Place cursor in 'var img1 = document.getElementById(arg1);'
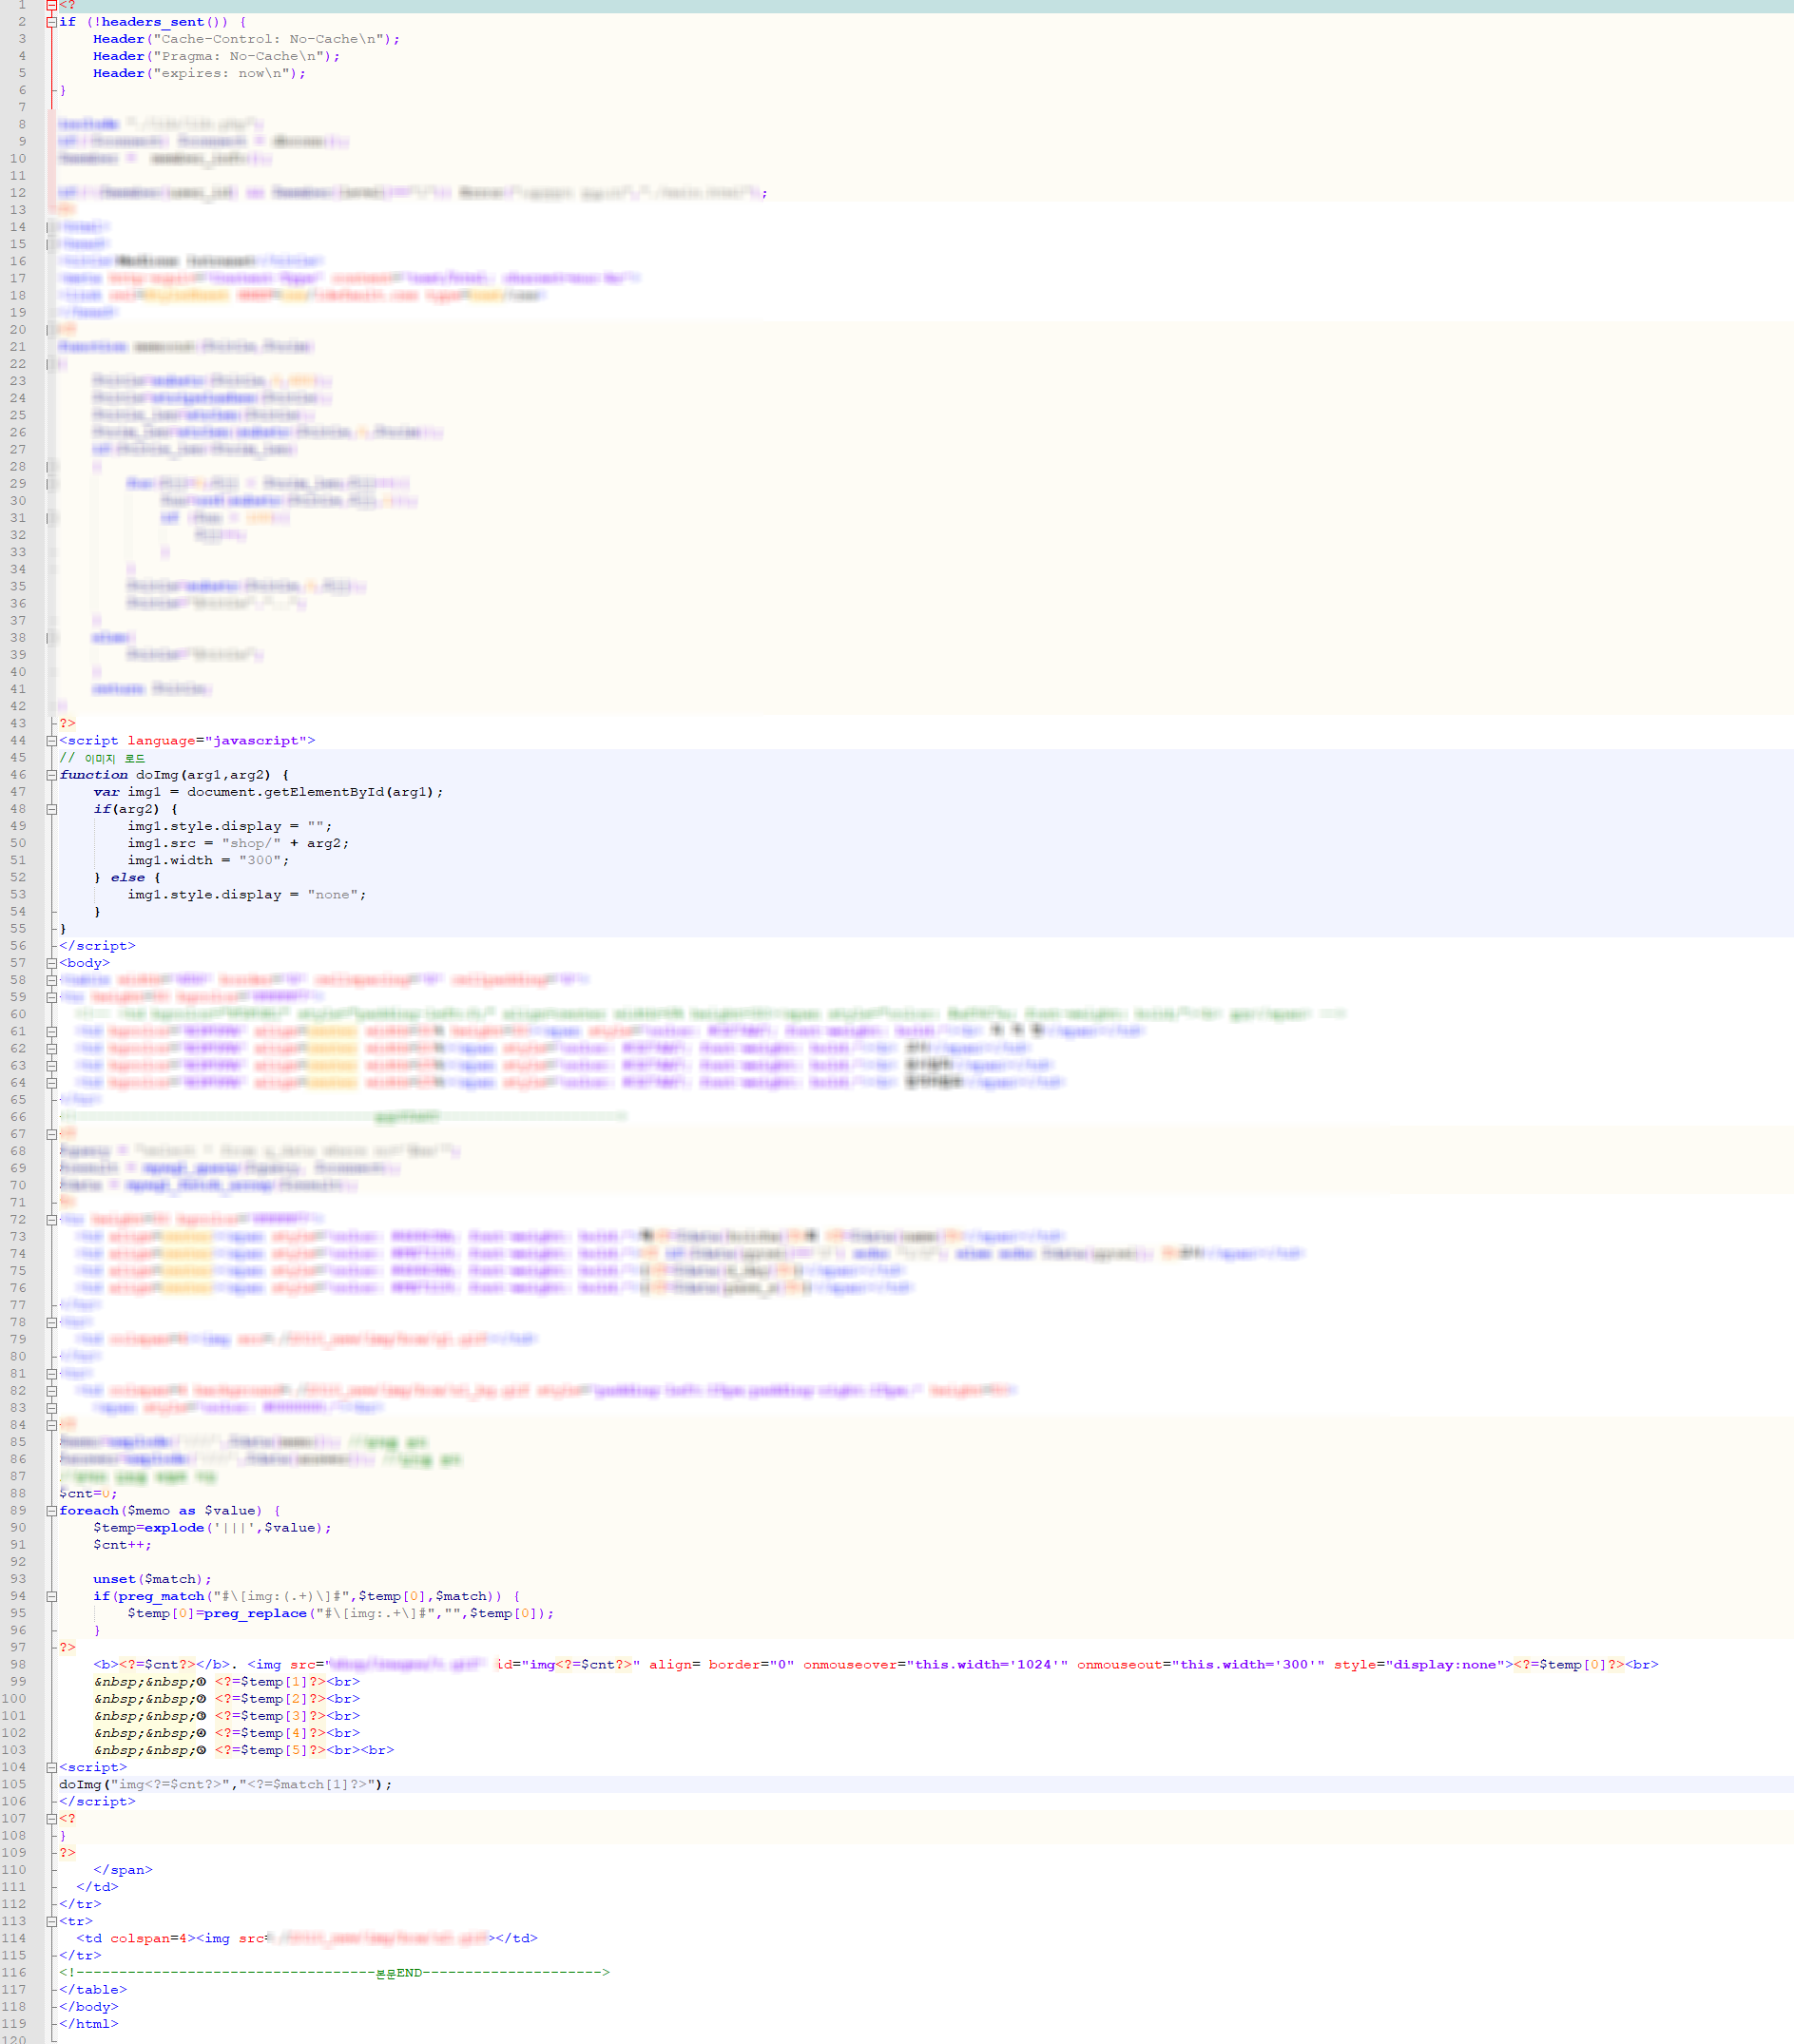 [268, 792]
